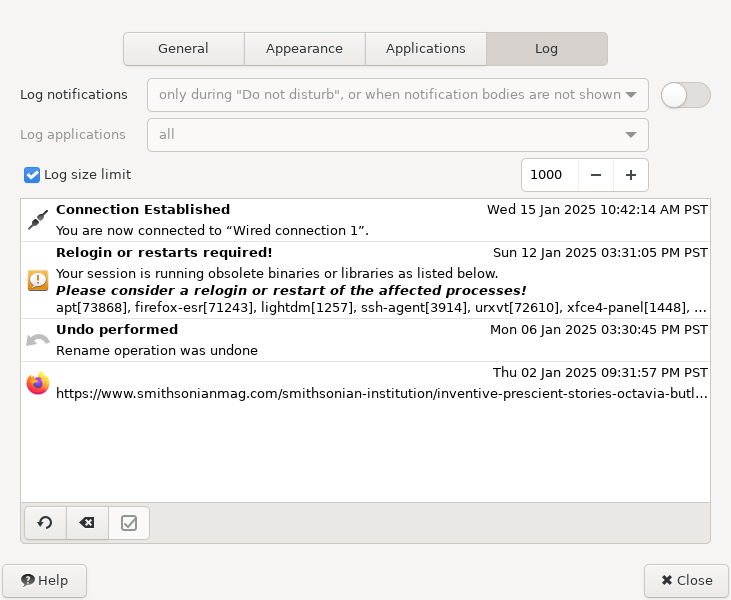This screenshot has height=600, width=731.
Task: Switch to the Appearance tab
Action: tap(304, 49)
